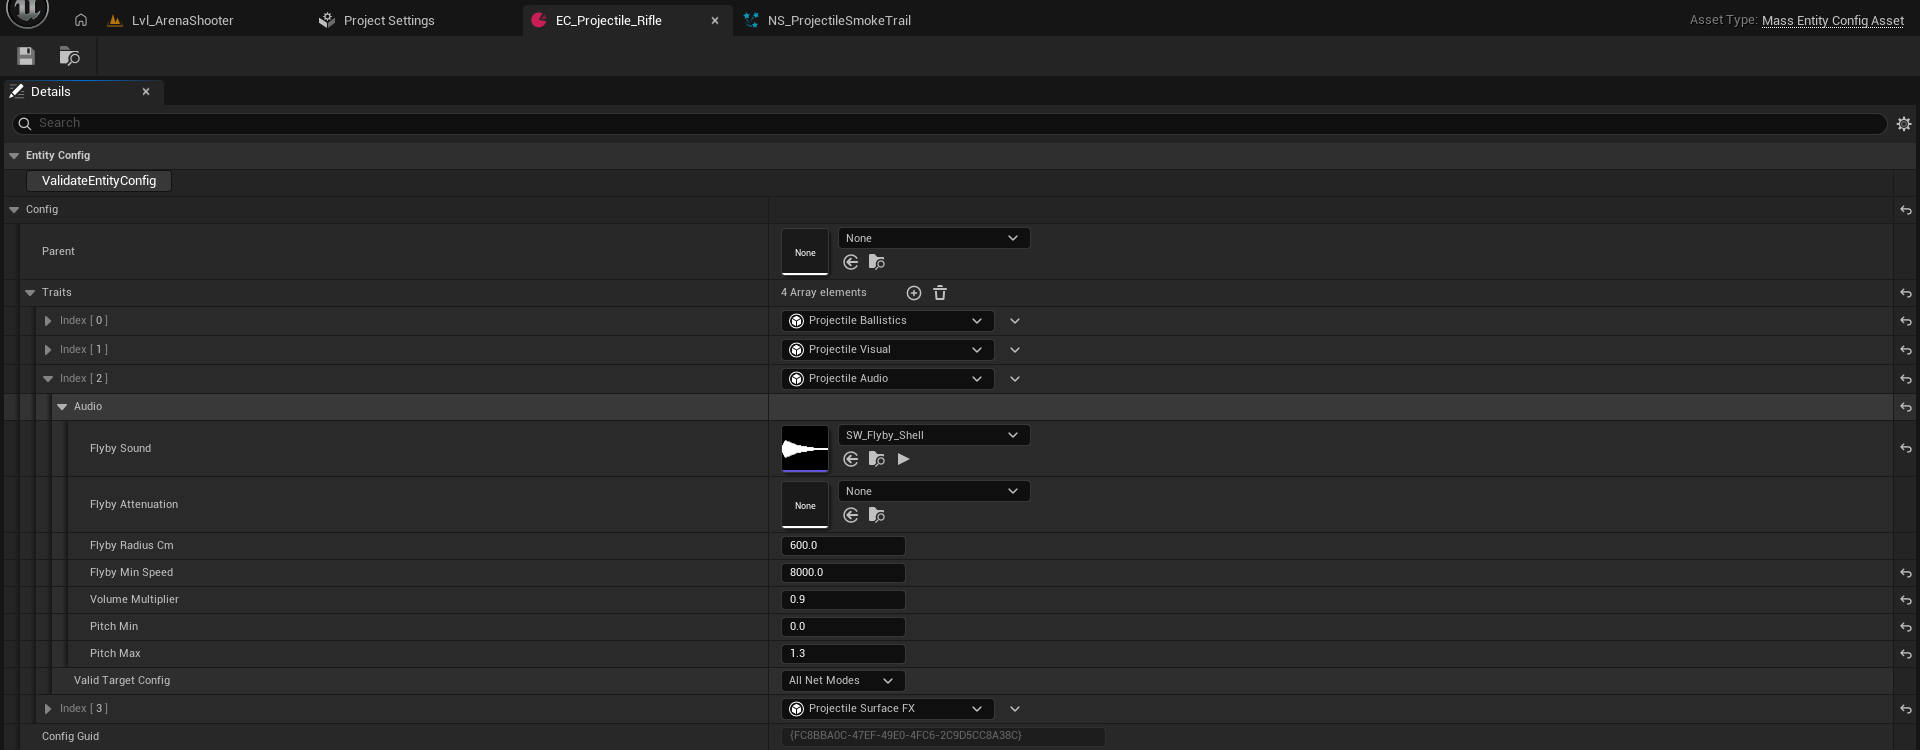Reset Volume Multiplier to default
Image resolution: width=1920 pixels, height=750 pixels.
pyautogui.click(x=1906, y=600)
